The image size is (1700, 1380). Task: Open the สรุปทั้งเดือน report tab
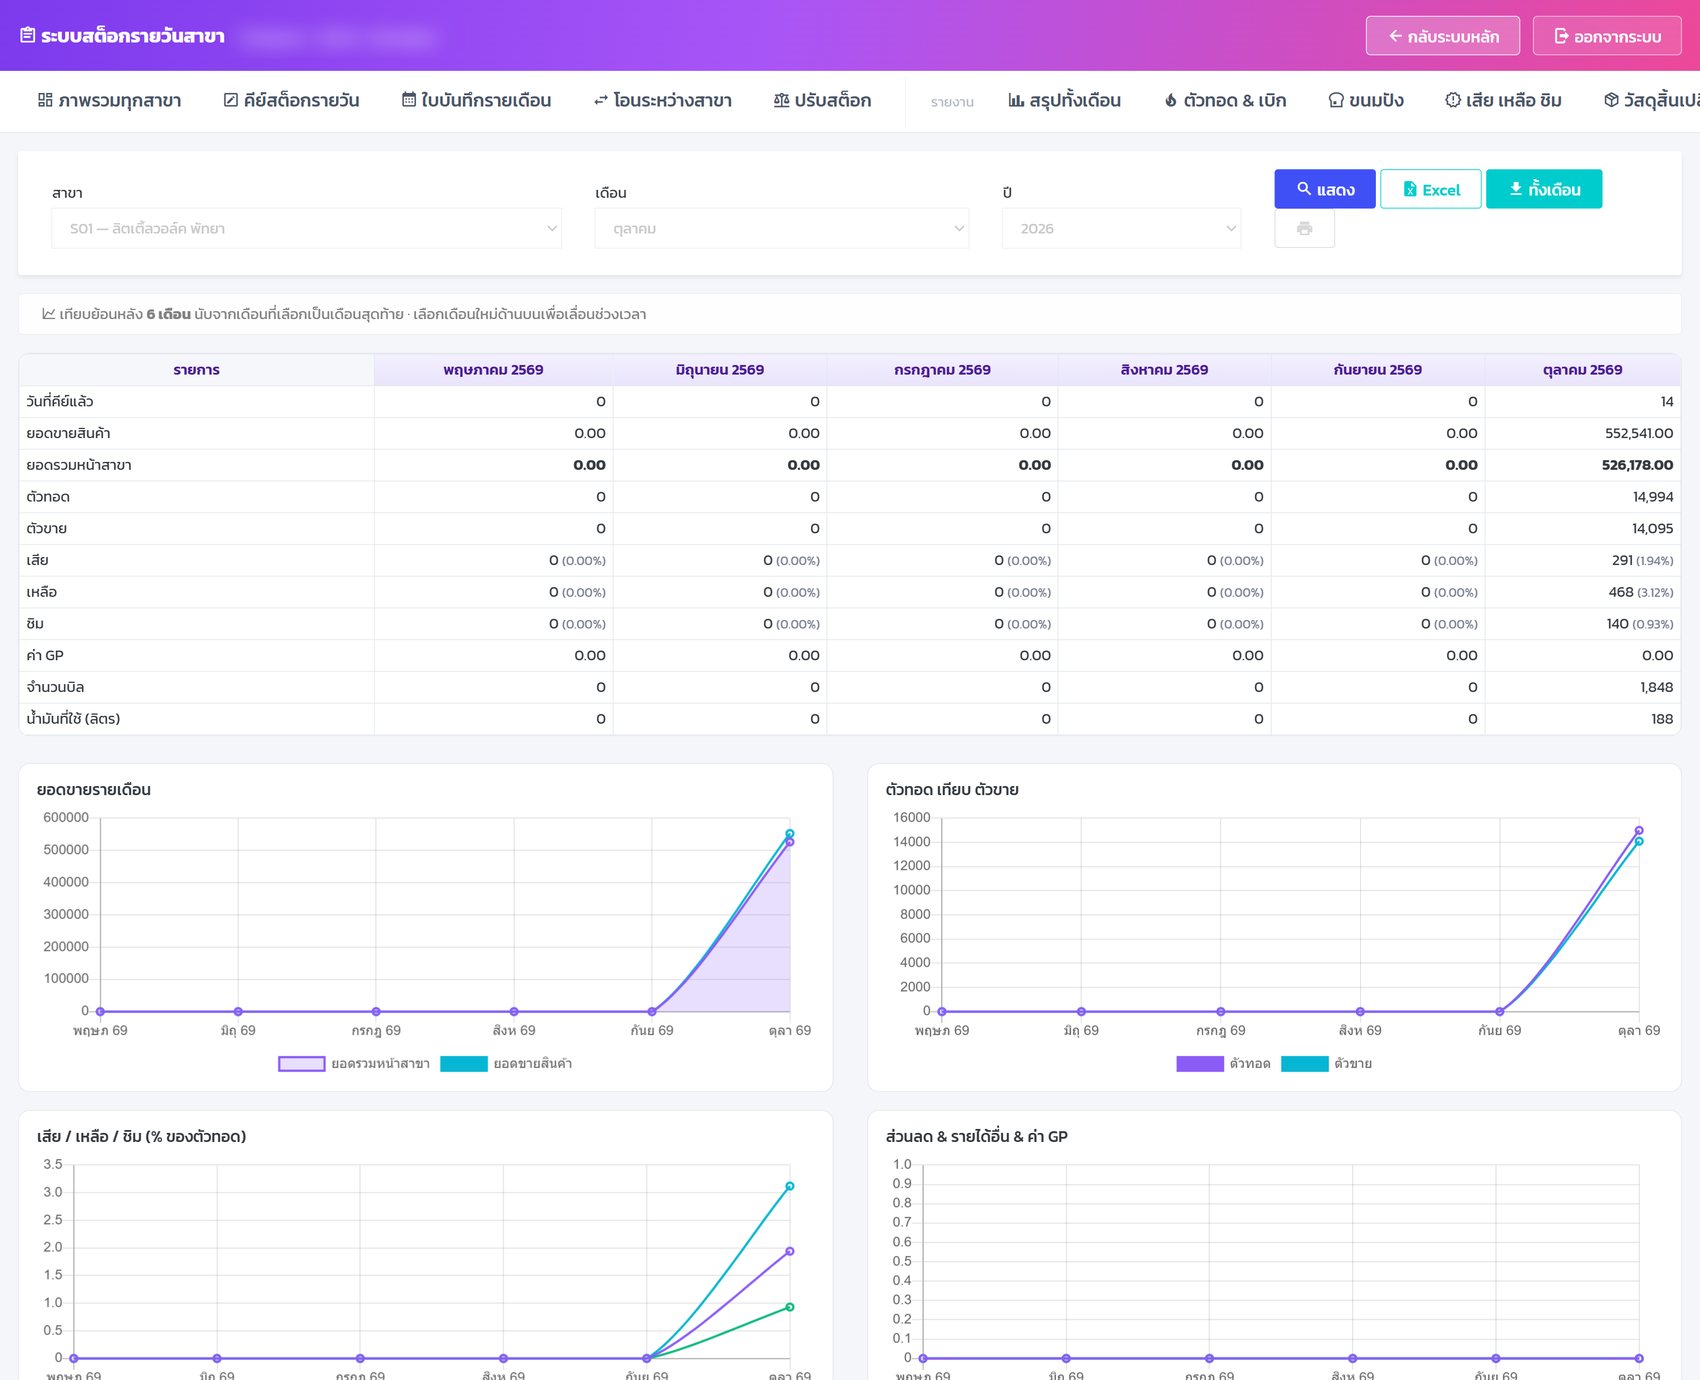pos(1064,100)
